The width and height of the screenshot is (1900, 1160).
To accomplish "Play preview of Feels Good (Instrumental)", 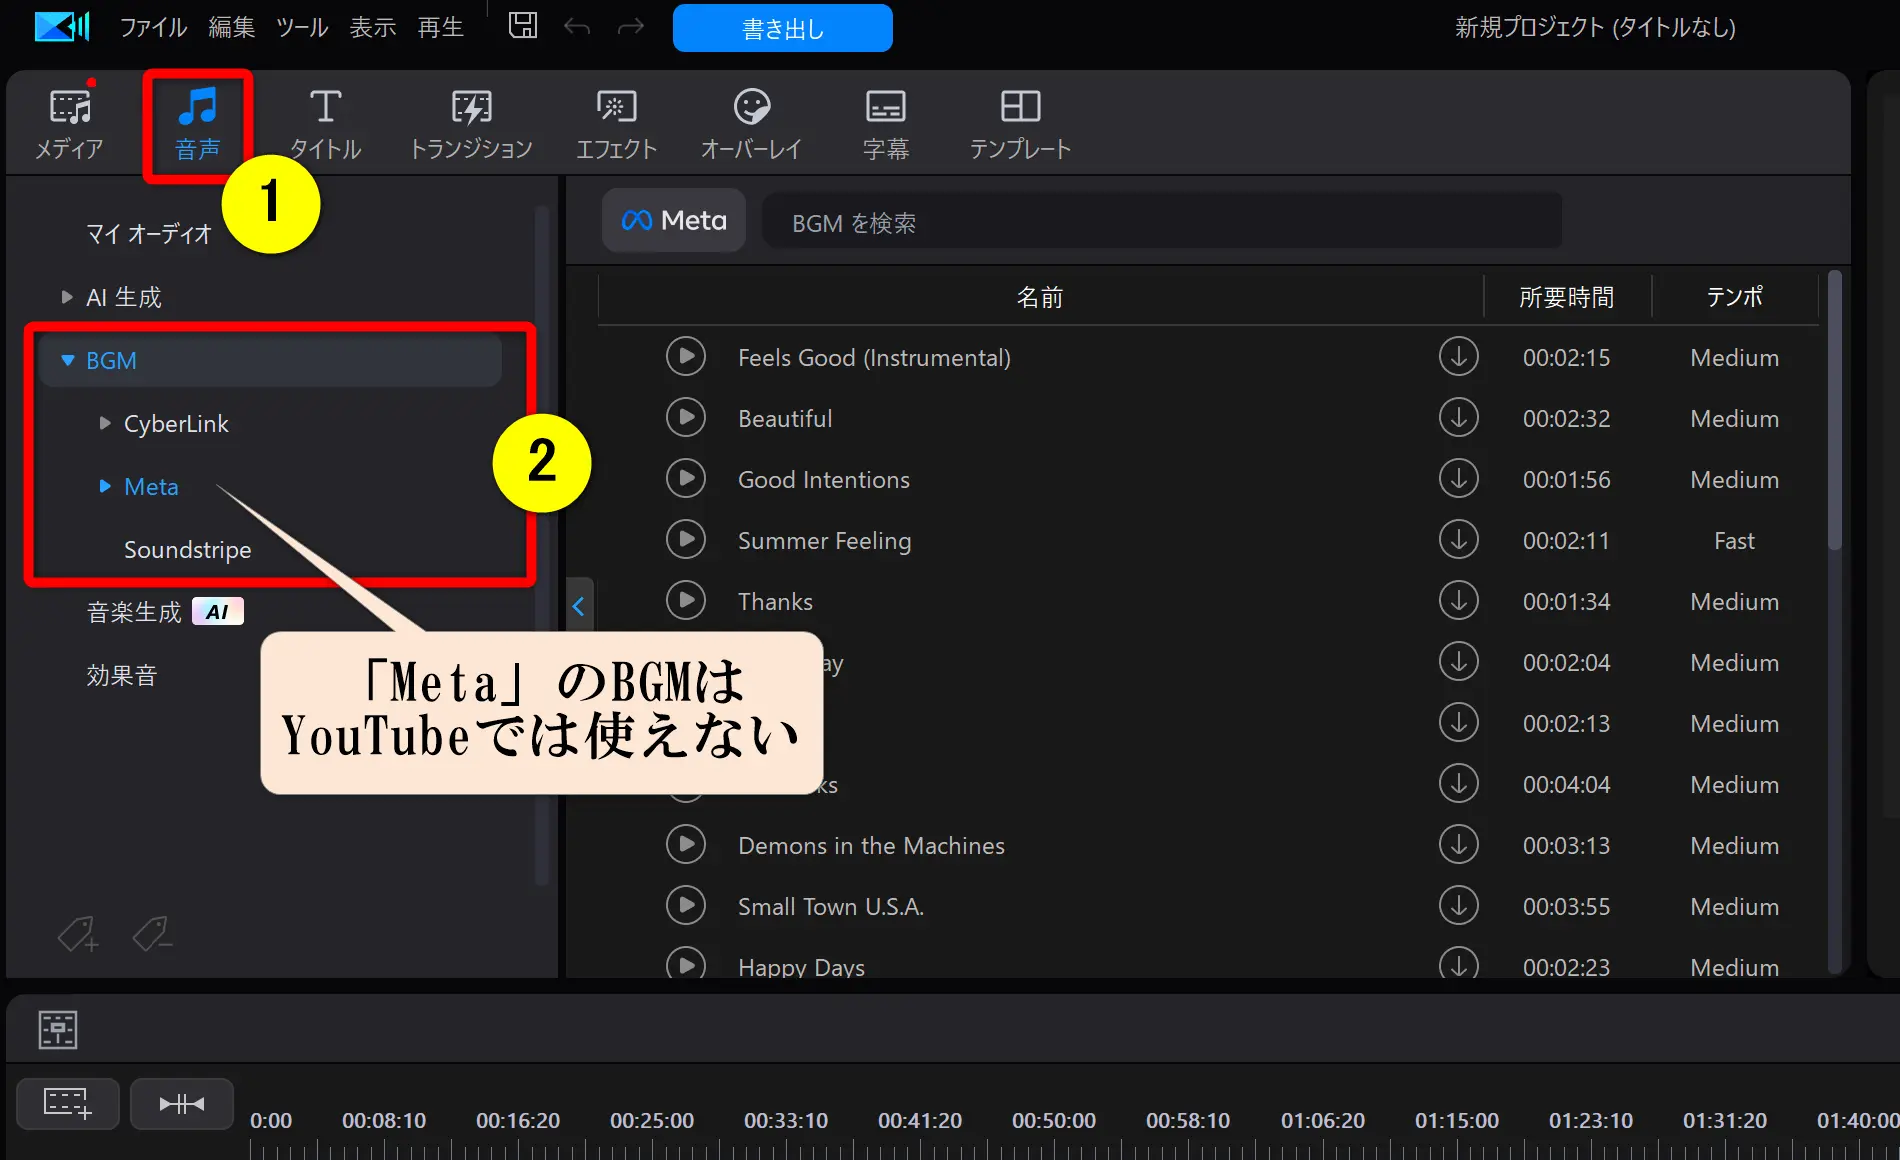I will [686, 357].
